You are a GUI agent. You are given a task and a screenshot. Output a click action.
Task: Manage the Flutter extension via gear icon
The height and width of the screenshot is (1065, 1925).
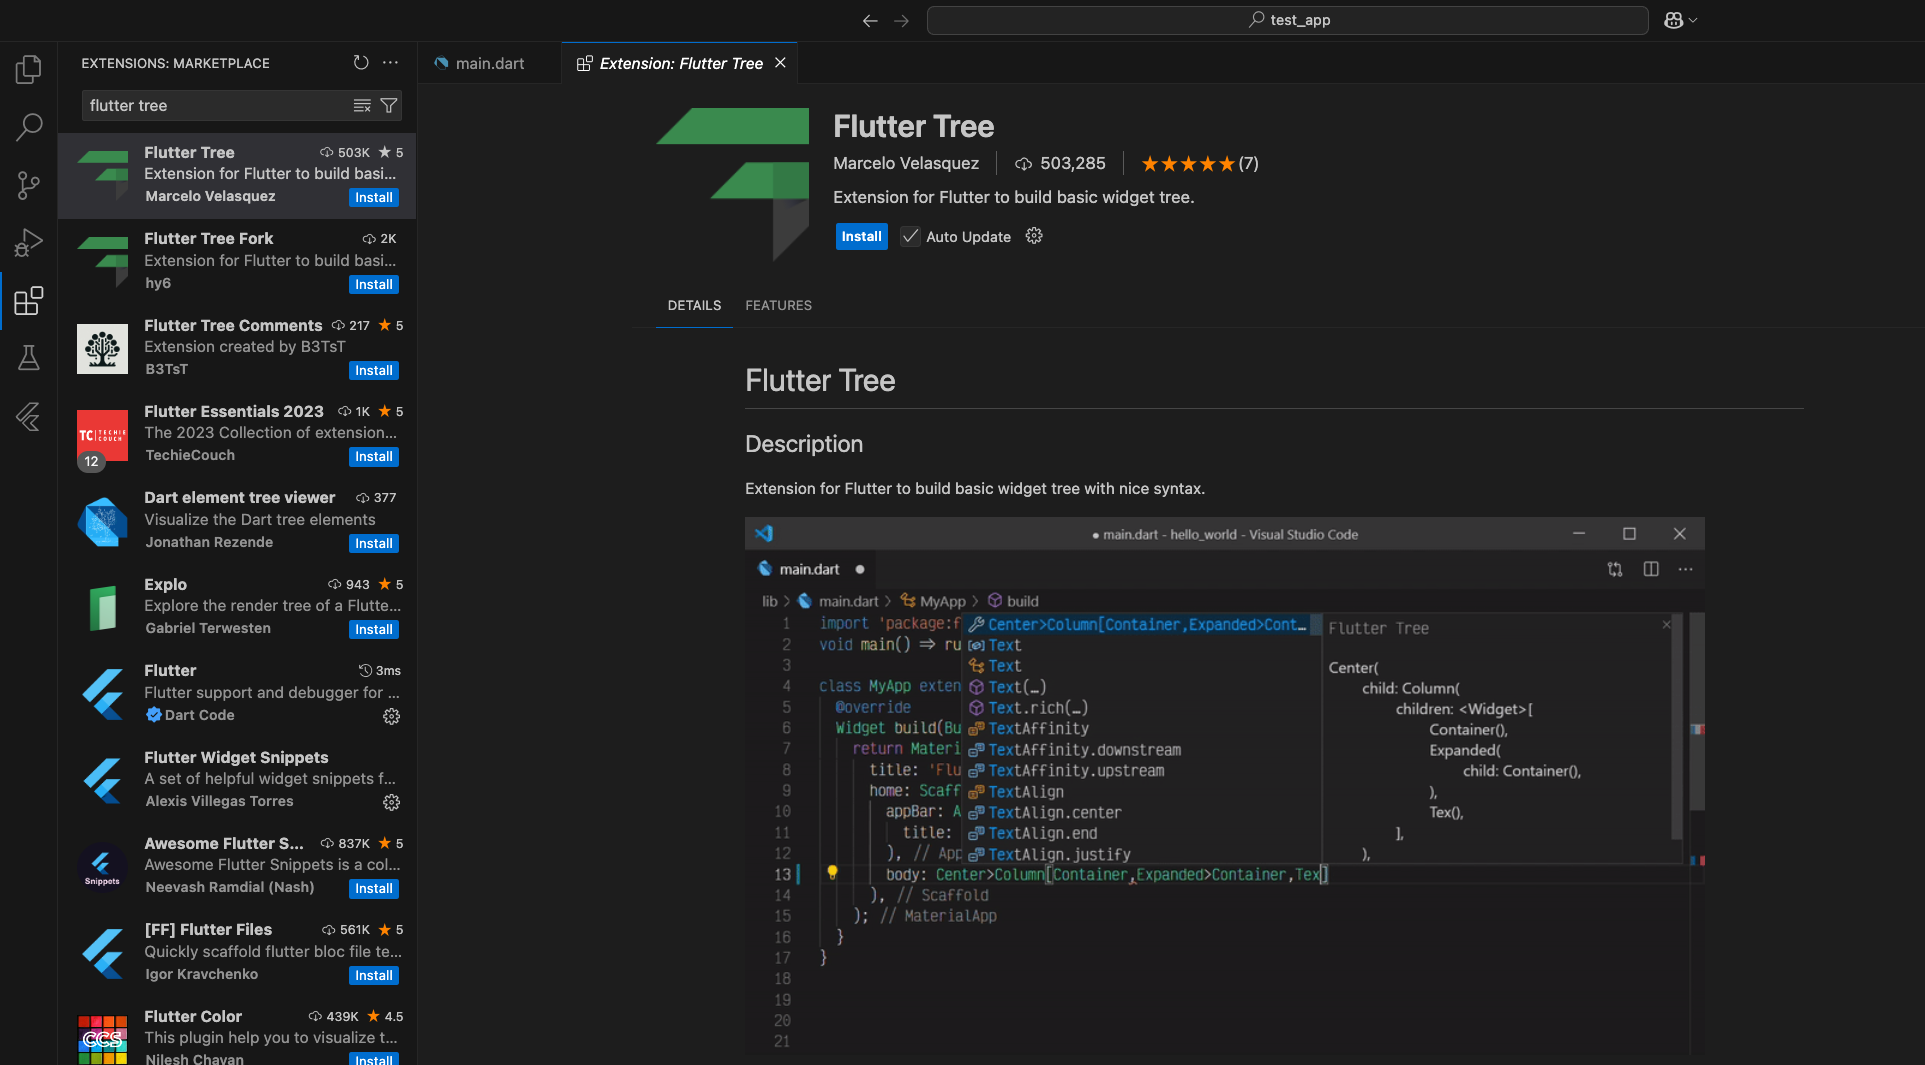(x=392, y=716)
